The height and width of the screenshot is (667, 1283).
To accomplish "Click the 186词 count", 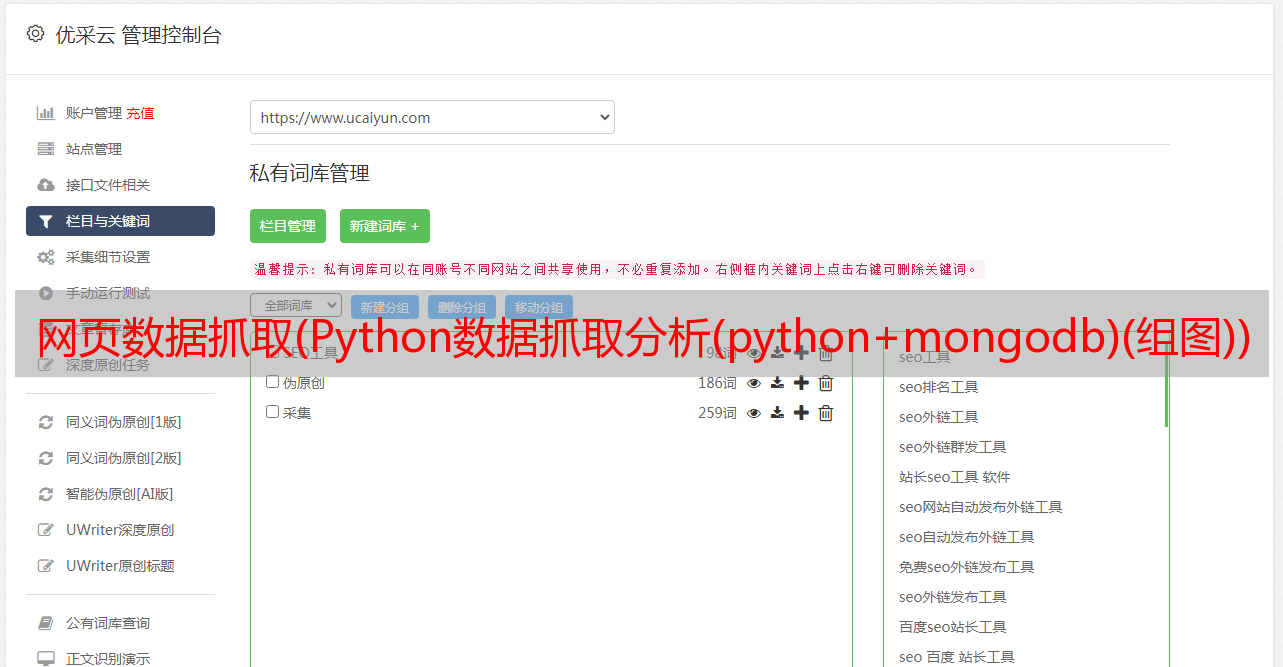I will tap(717, 383).
